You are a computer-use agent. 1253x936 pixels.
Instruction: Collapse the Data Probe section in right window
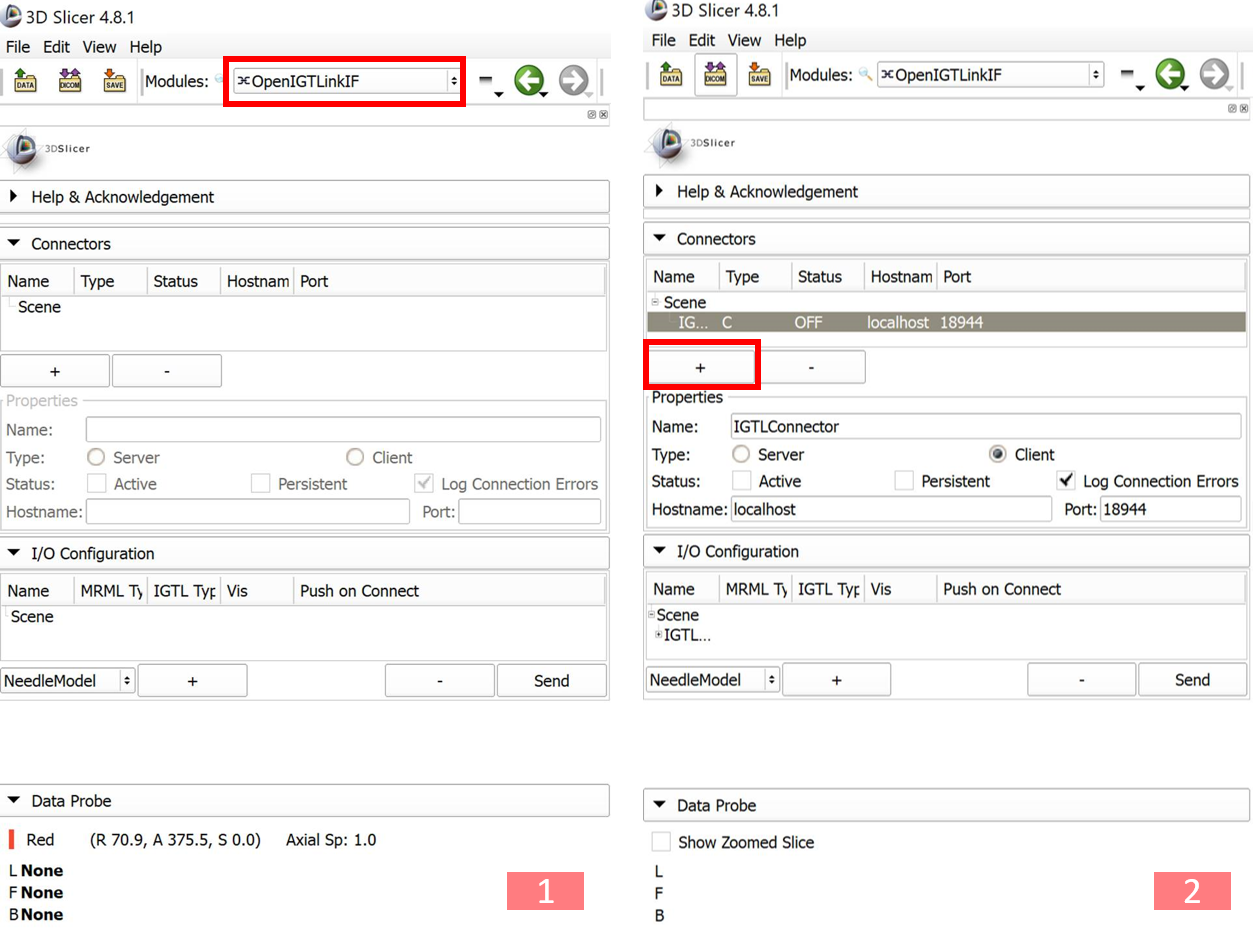(947, 805)
